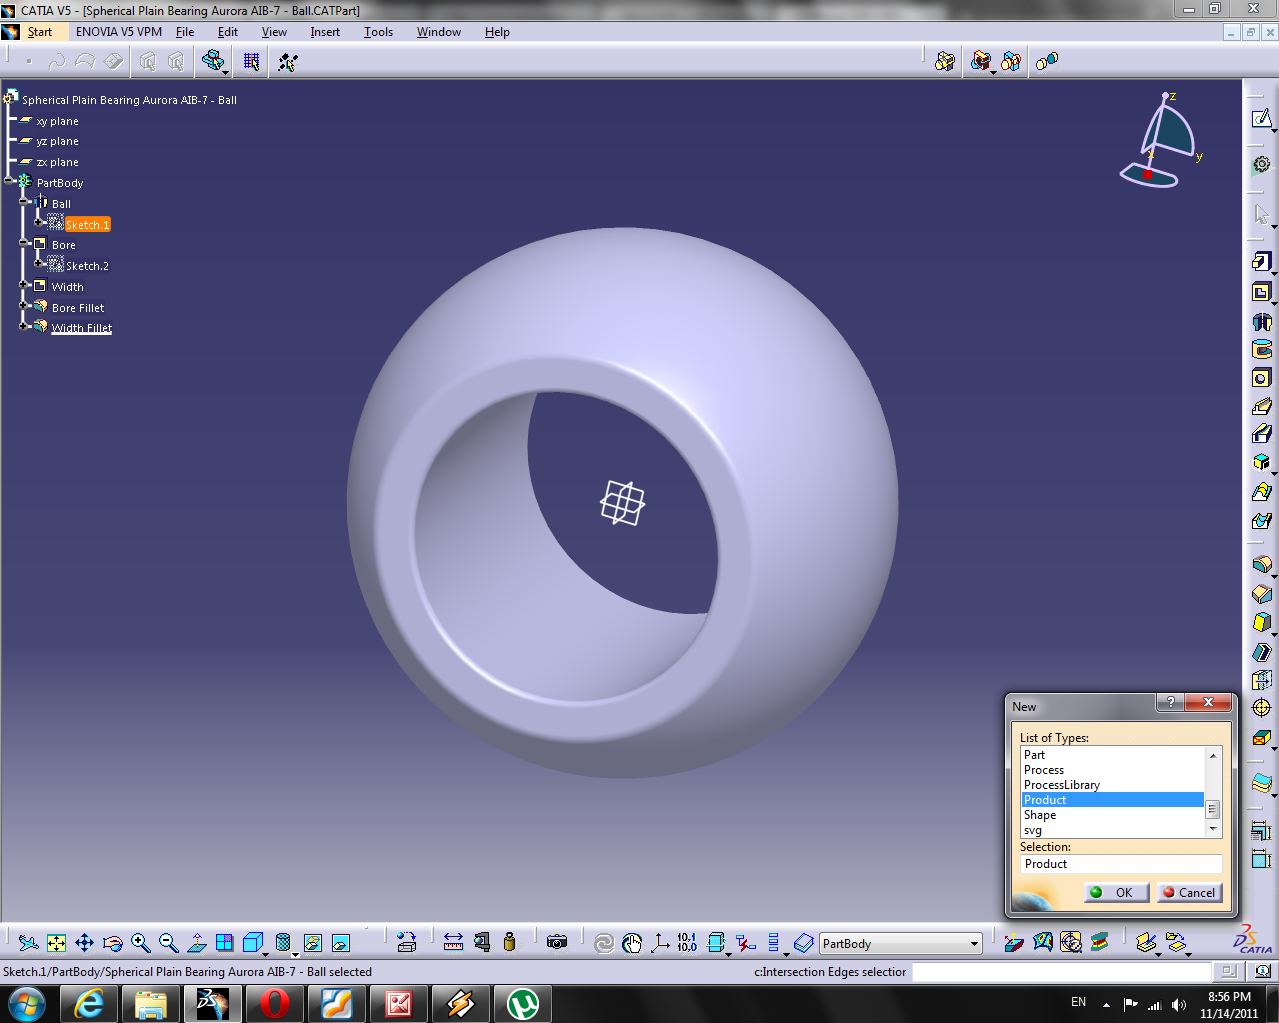This screenshot has height=1023, width=1279.
Task: Select the Hole tool
Action: (x=1262, y=378)
